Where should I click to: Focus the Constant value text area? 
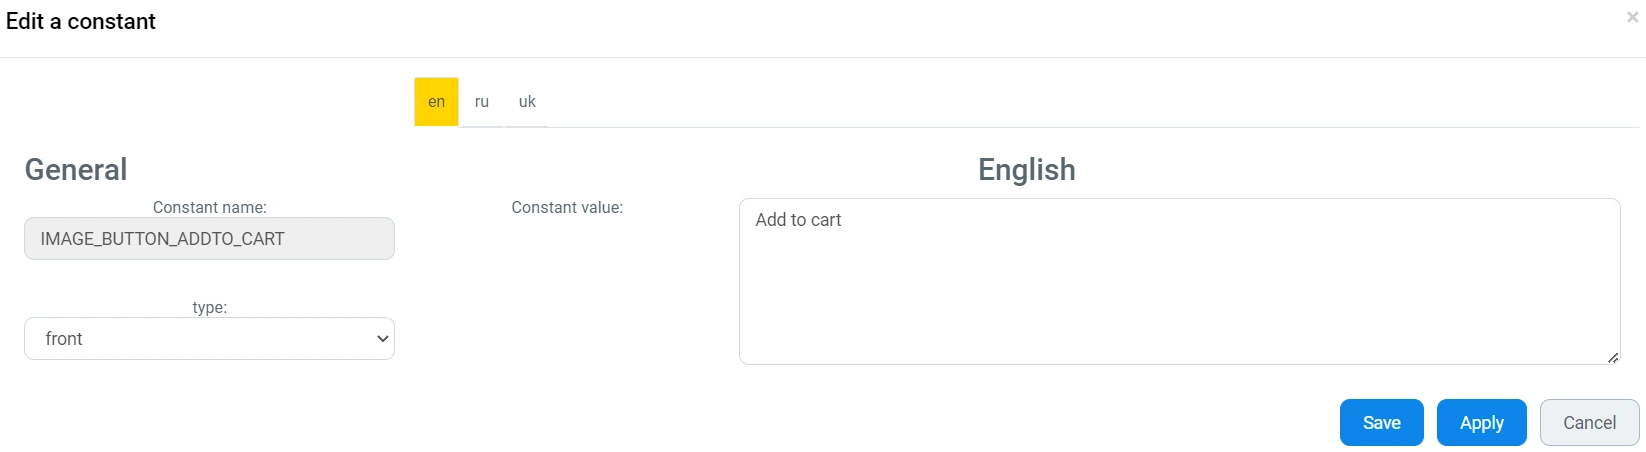[x=1179, y=290]
